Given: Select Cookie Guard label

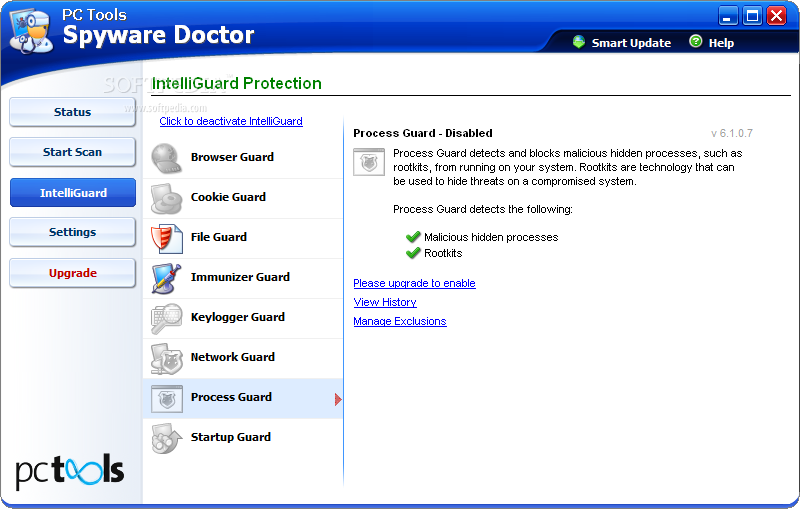Looking at the screenshot, I should [x=228, y=197].
